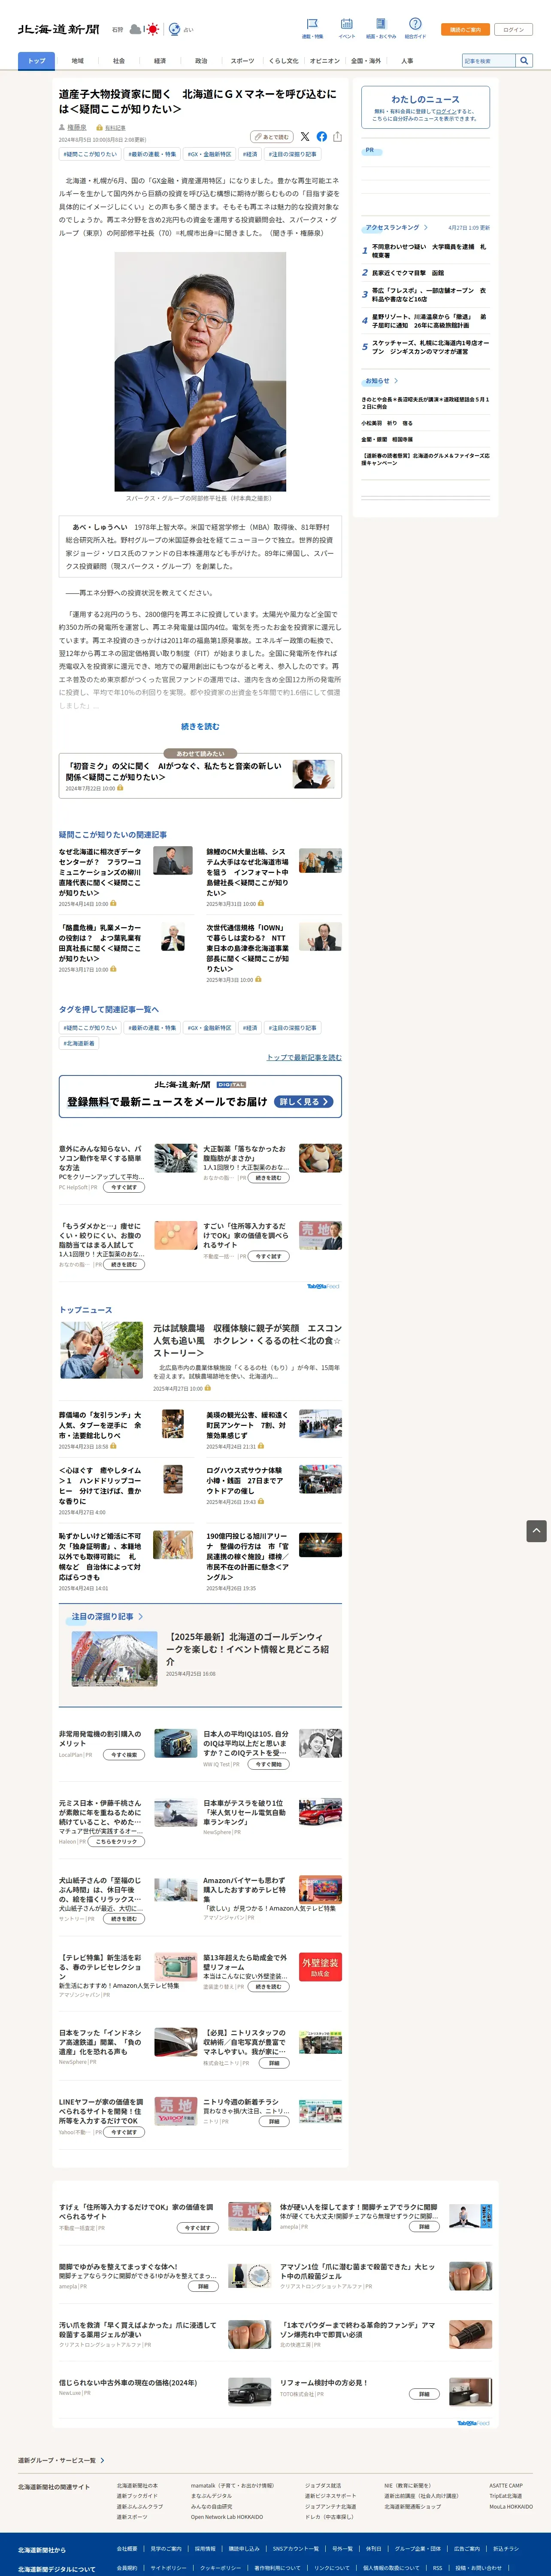Viewport: 551px width, 2576px height.
Task: Select the 全国・海外 navigation tab
Action: point(366,61)
